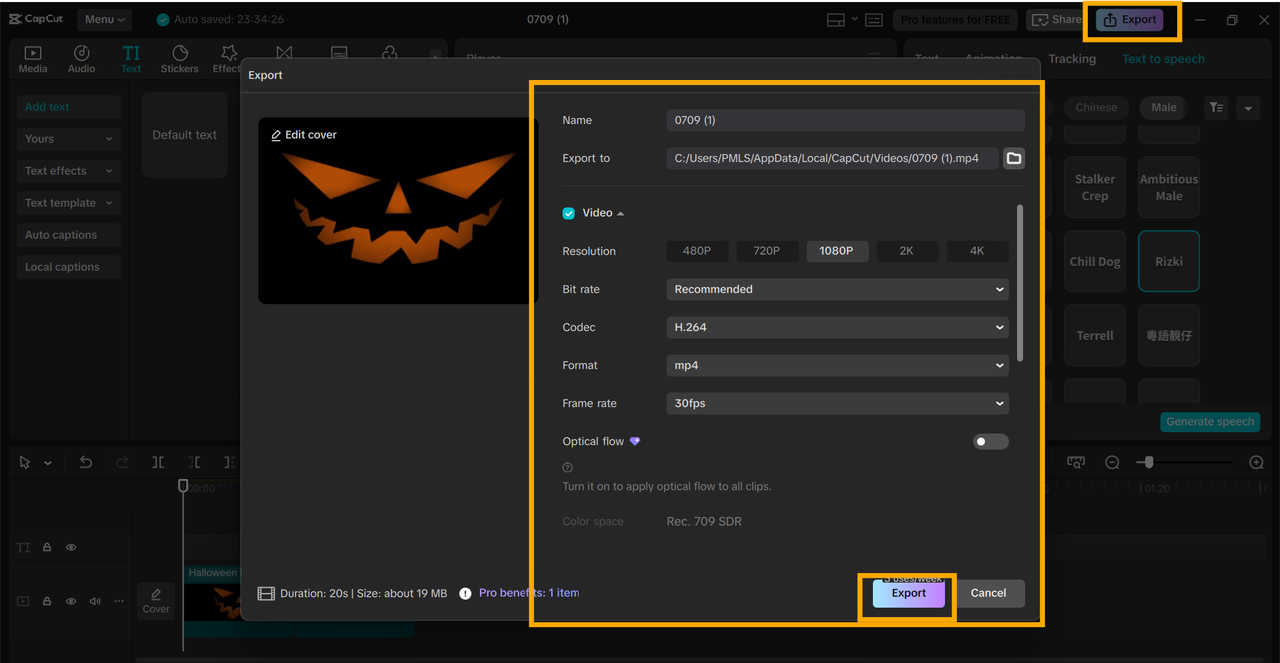Image resolution: width=1280 pixels, height=663 pixels.
Task: Switch to the Text to speech tab
Action: [x=1163, y=59]
